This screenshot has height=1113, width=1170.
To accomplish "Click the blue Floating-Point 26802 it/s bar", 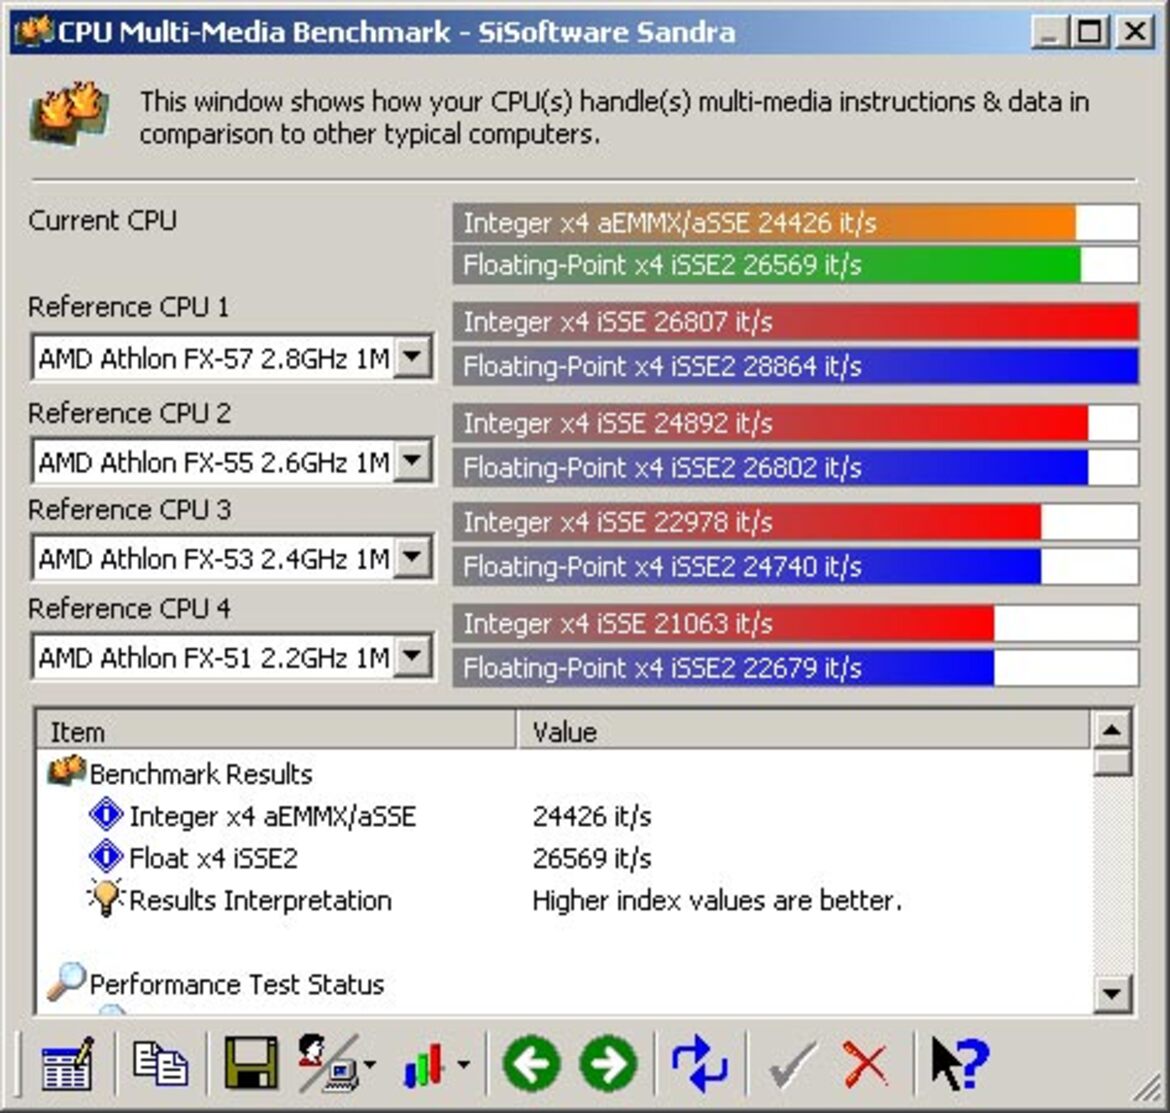I will (795, 468).
